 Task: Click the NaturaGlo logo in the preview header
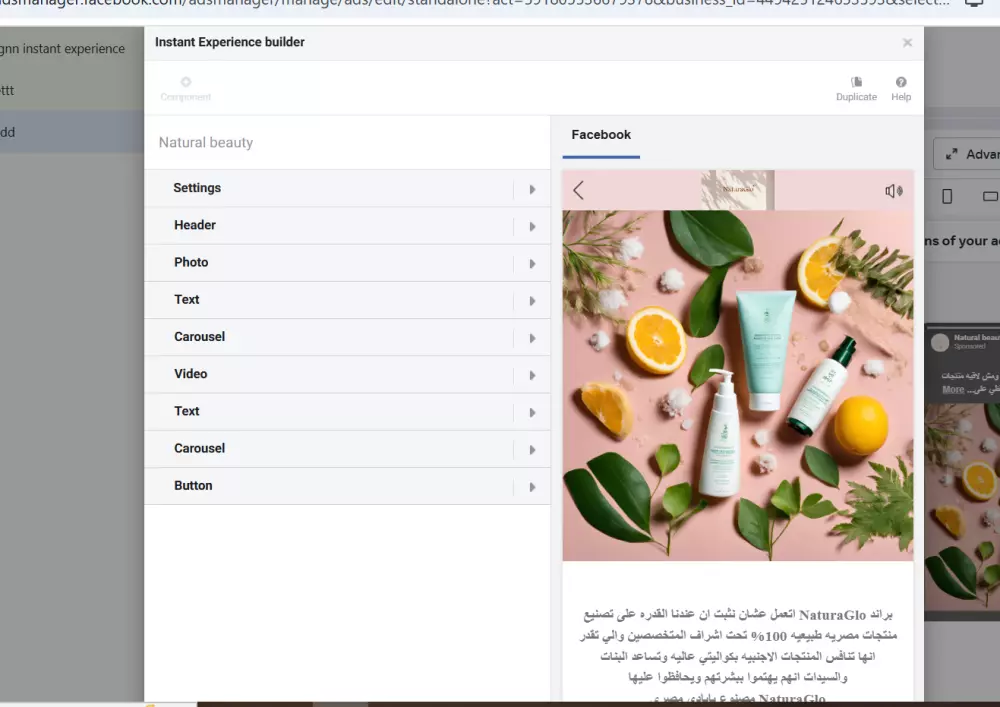tap(740, 187)
